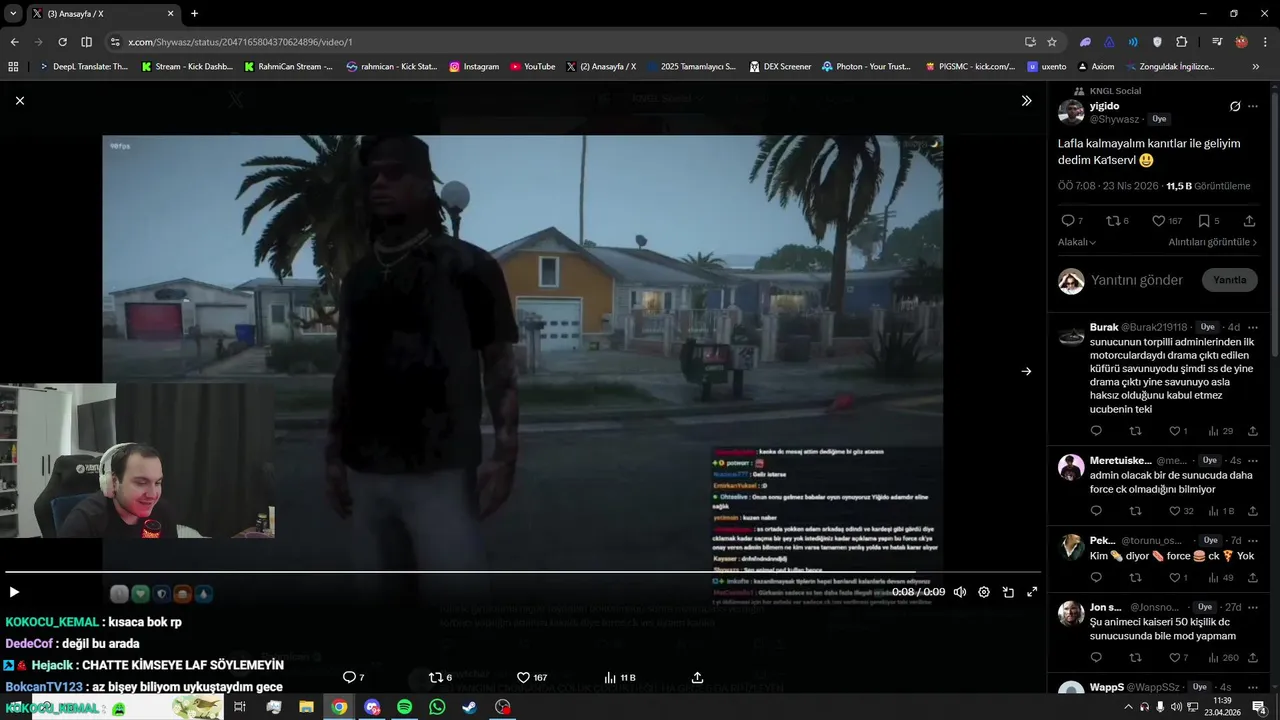Enter fullscreen mode for the video
Image resolution: width=1280 pixels, height=720 pixels.
[1032, 592]
